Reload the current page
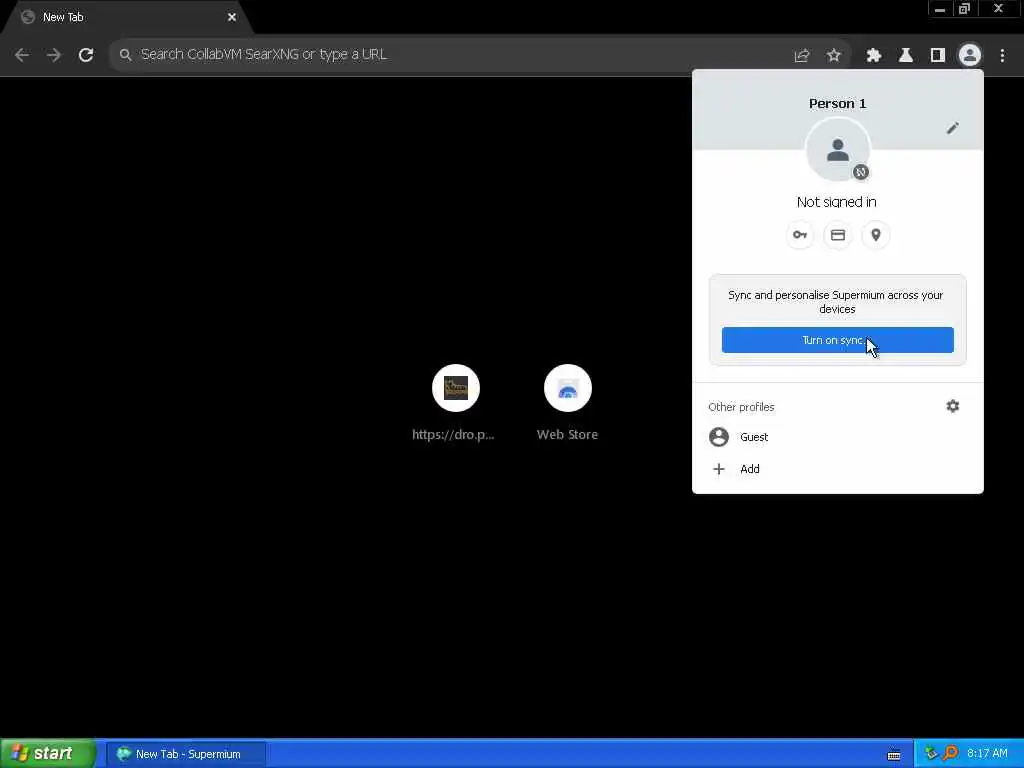1024x768 pixels. click(x=86, y=55)
